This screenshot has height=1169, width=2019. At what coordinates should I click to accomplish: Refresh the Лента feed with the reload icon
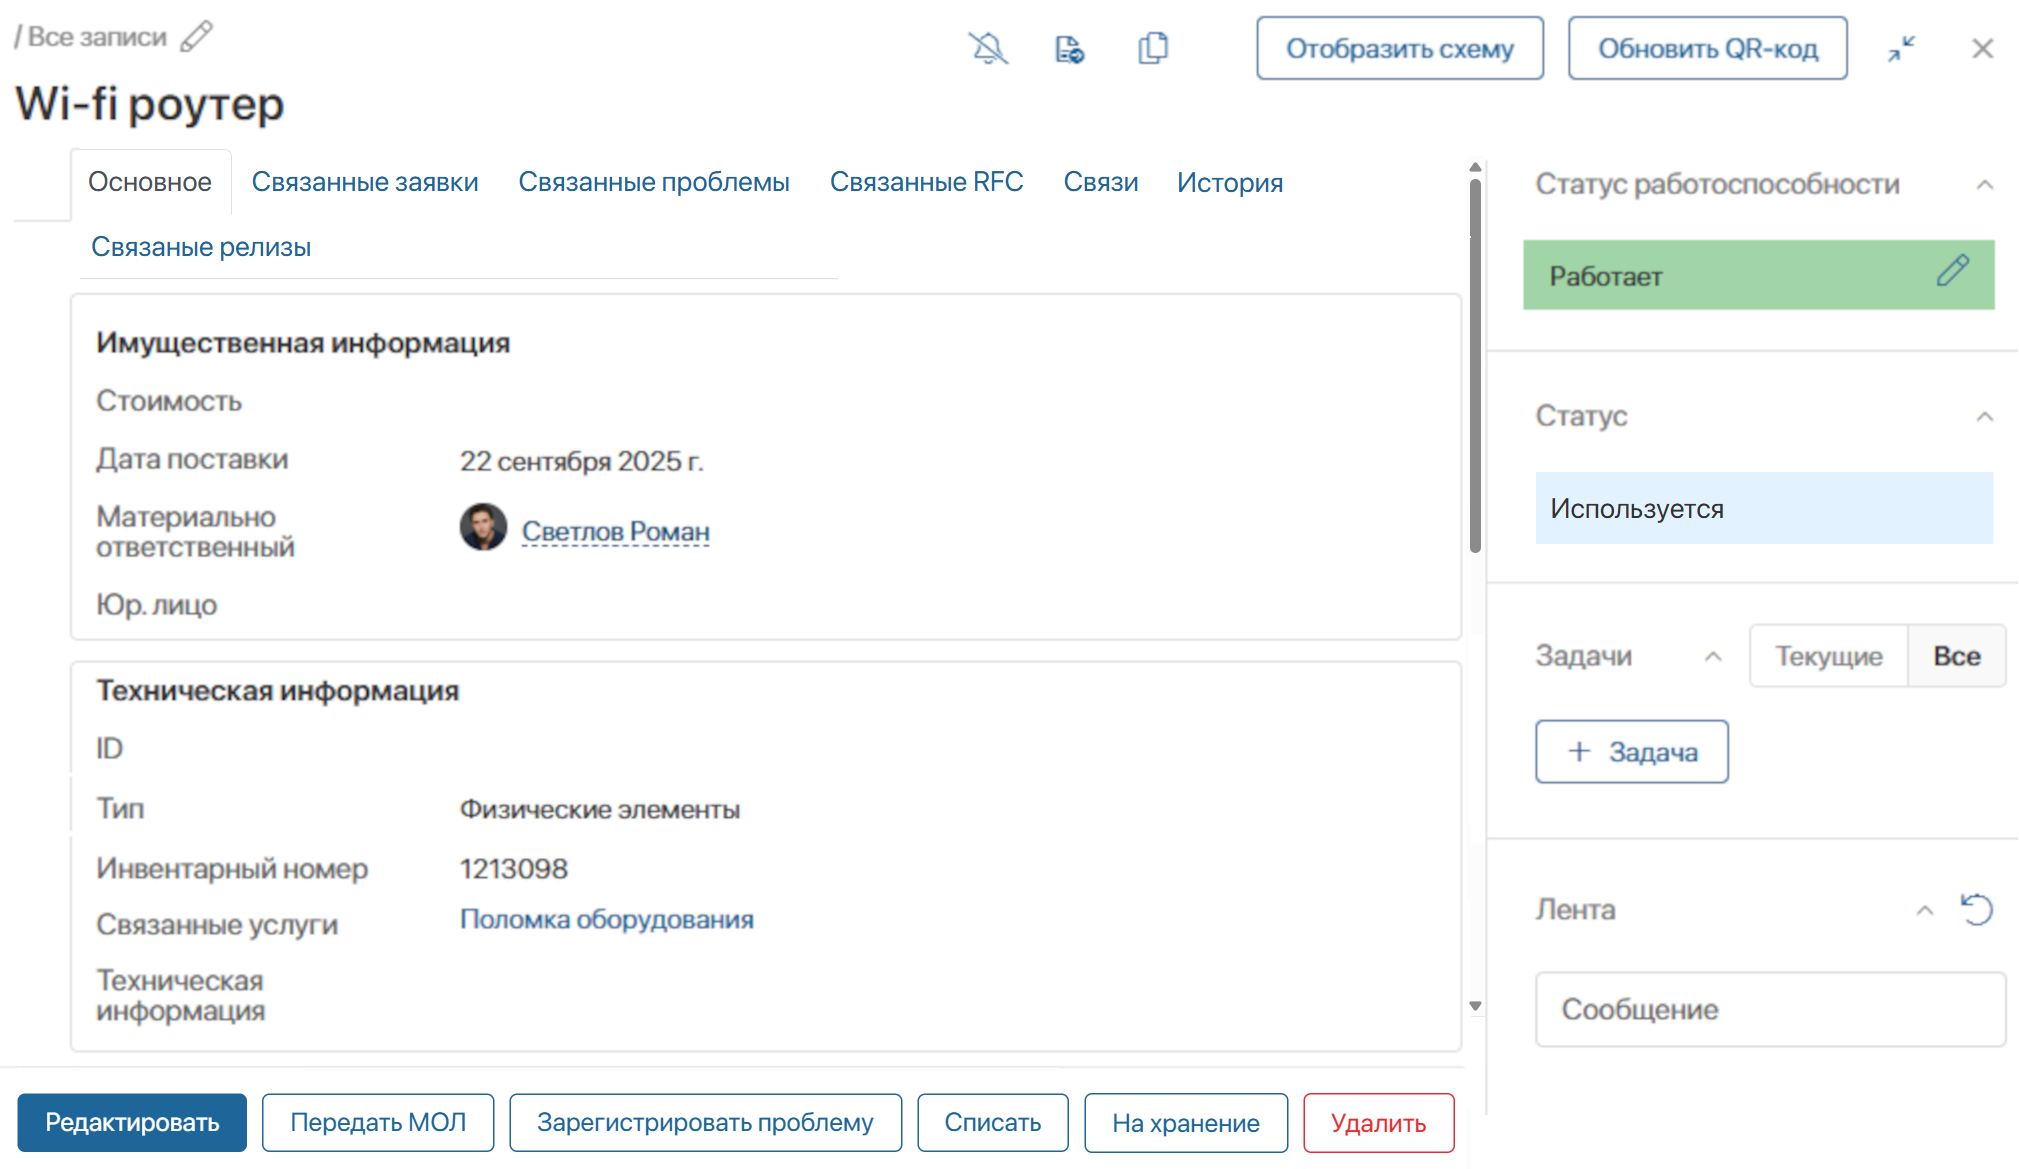point(1977,909)
